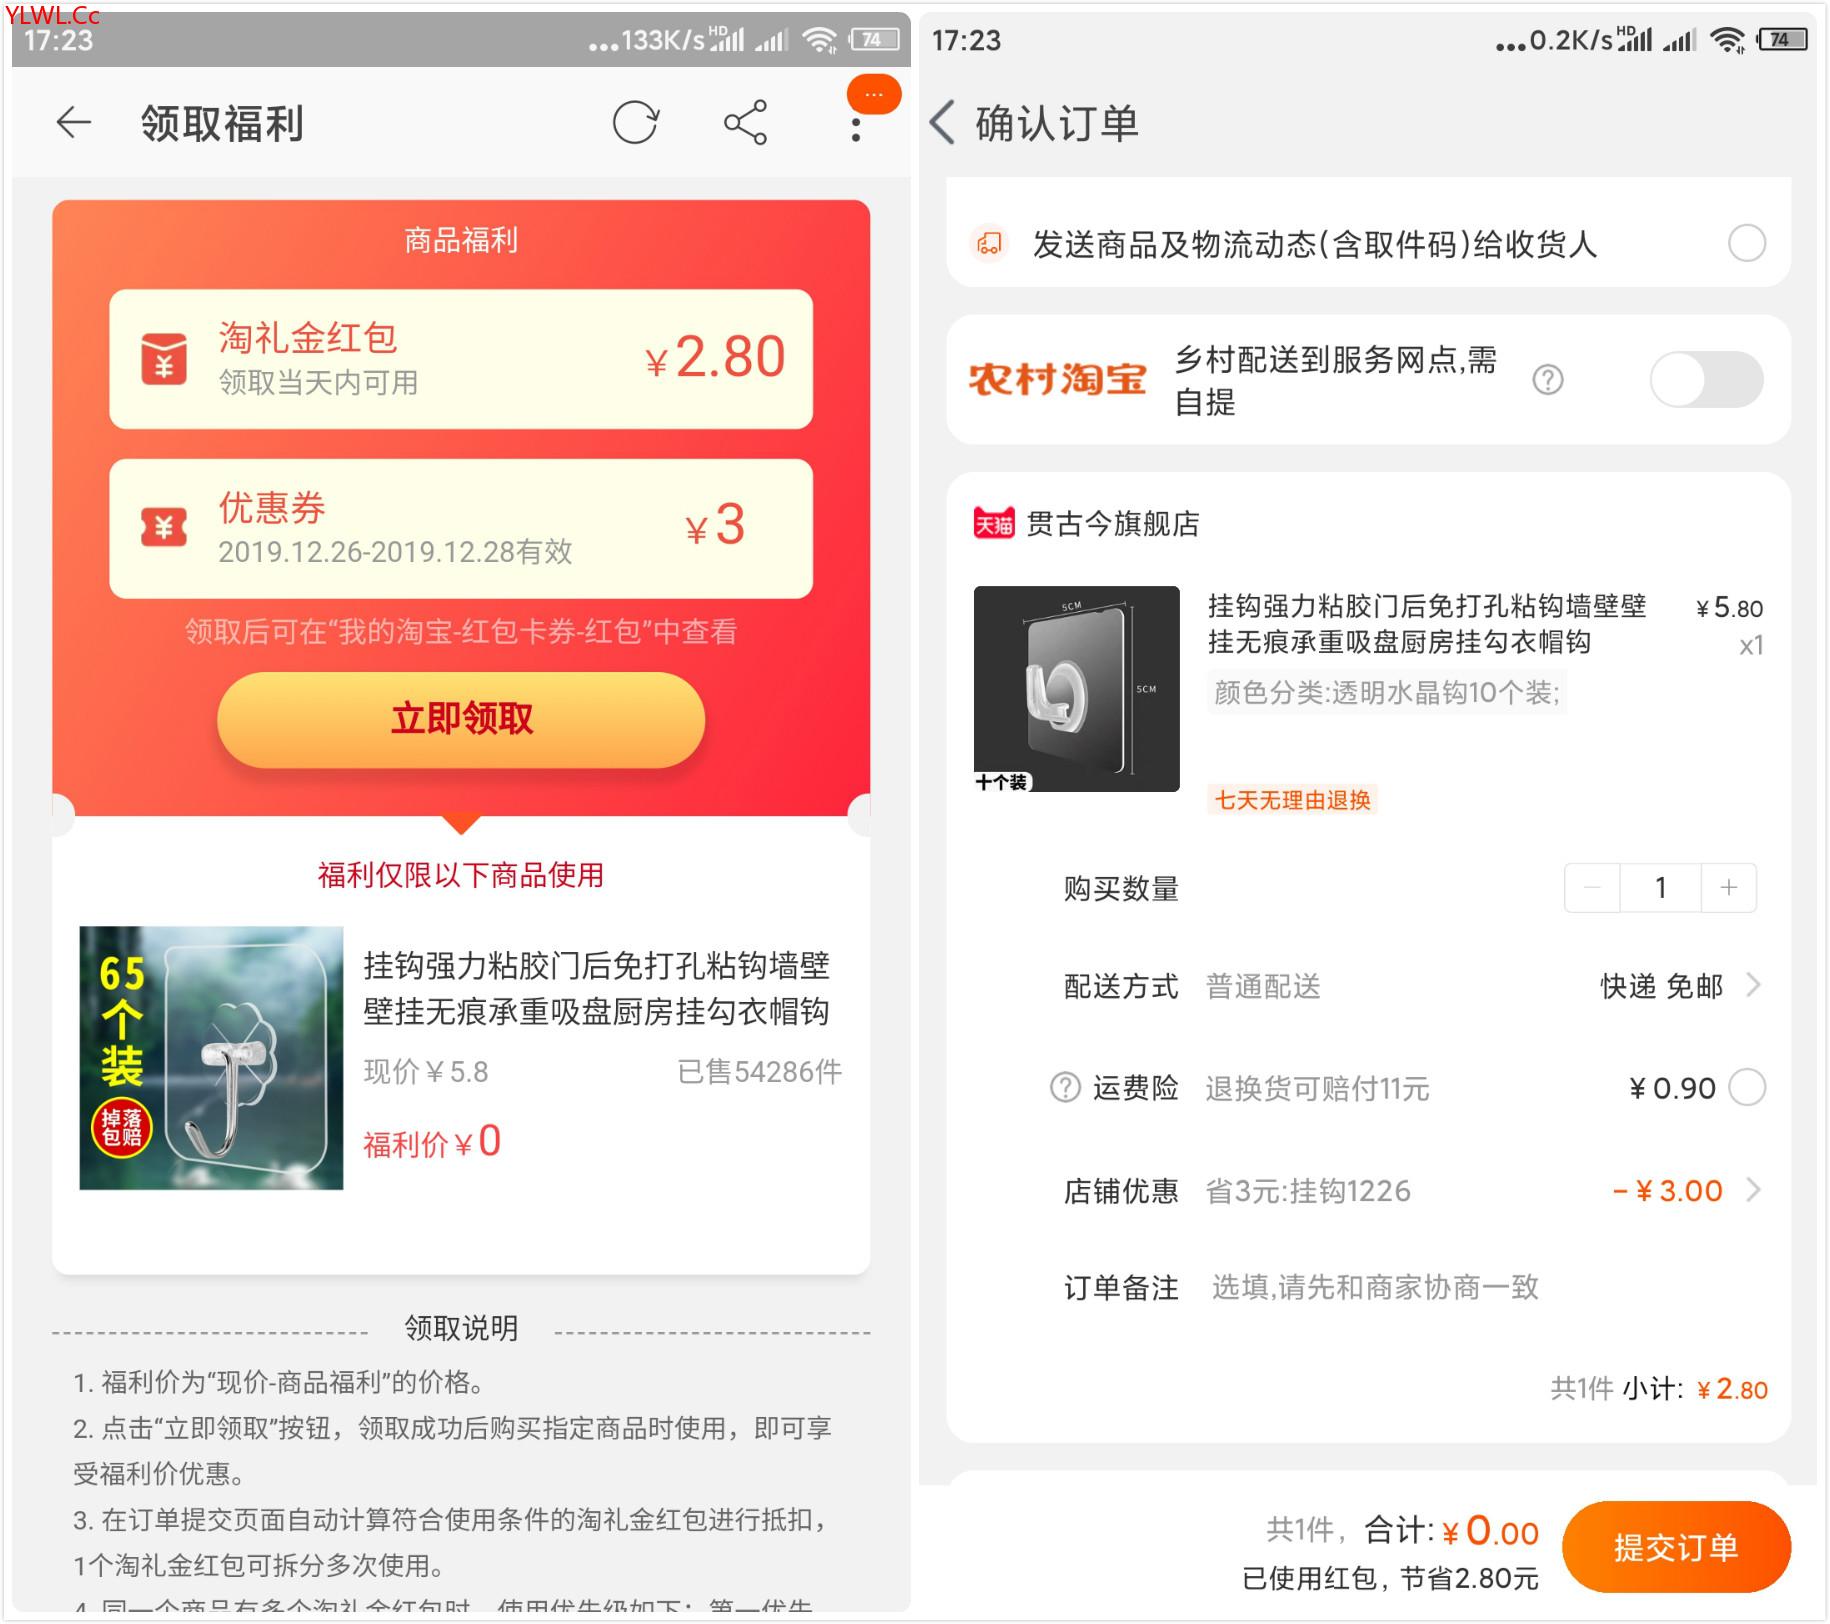Open the 运费险 help question mark
Image resolution: width=1830 pixels, height=1624 pixels.
(x=1065, y=1087)
